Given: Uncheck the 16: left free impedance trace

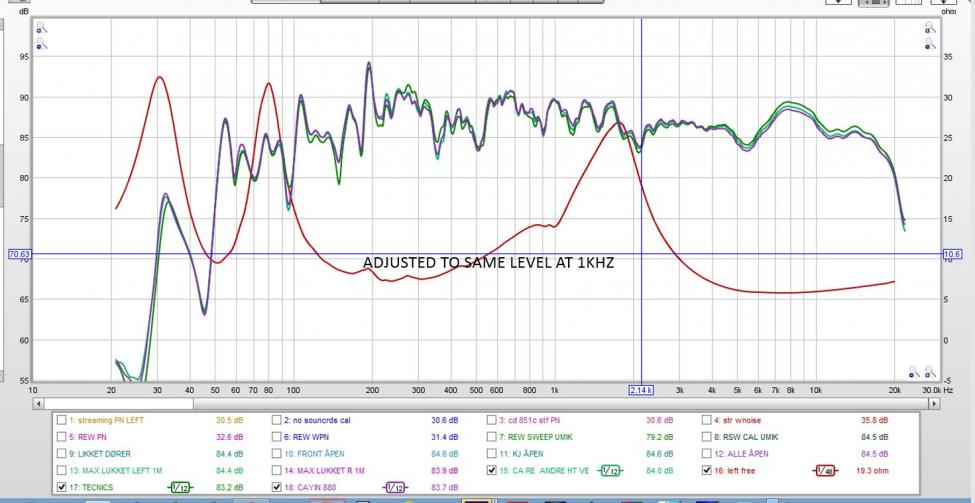Looking at the screenshot, I should 706,471.
